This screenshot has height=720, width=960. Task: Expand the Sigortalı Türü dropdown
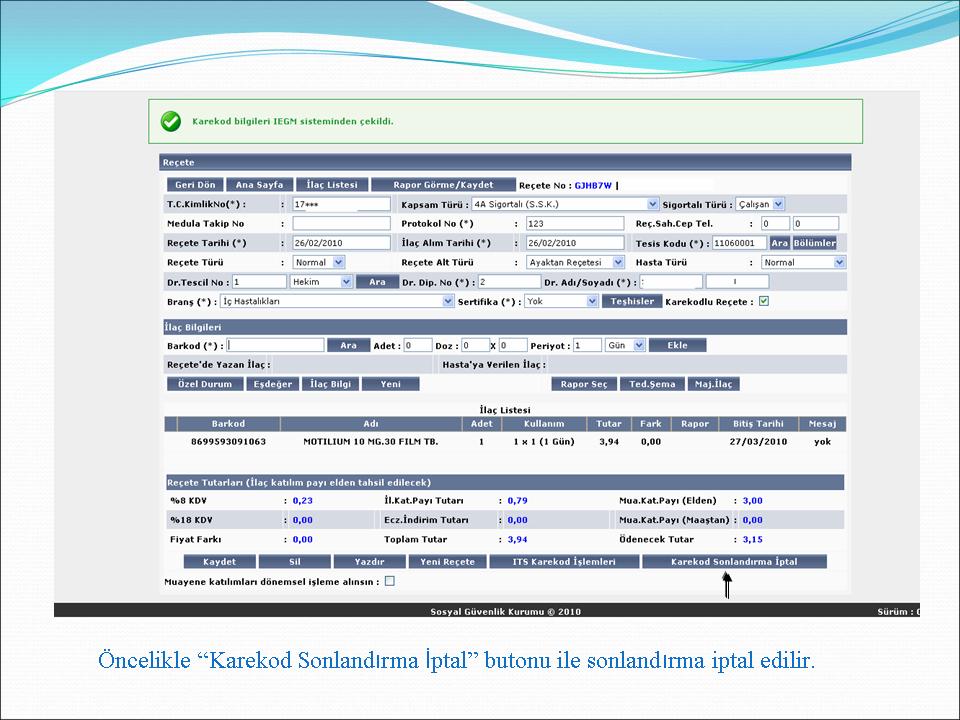[x=760, y=204]
